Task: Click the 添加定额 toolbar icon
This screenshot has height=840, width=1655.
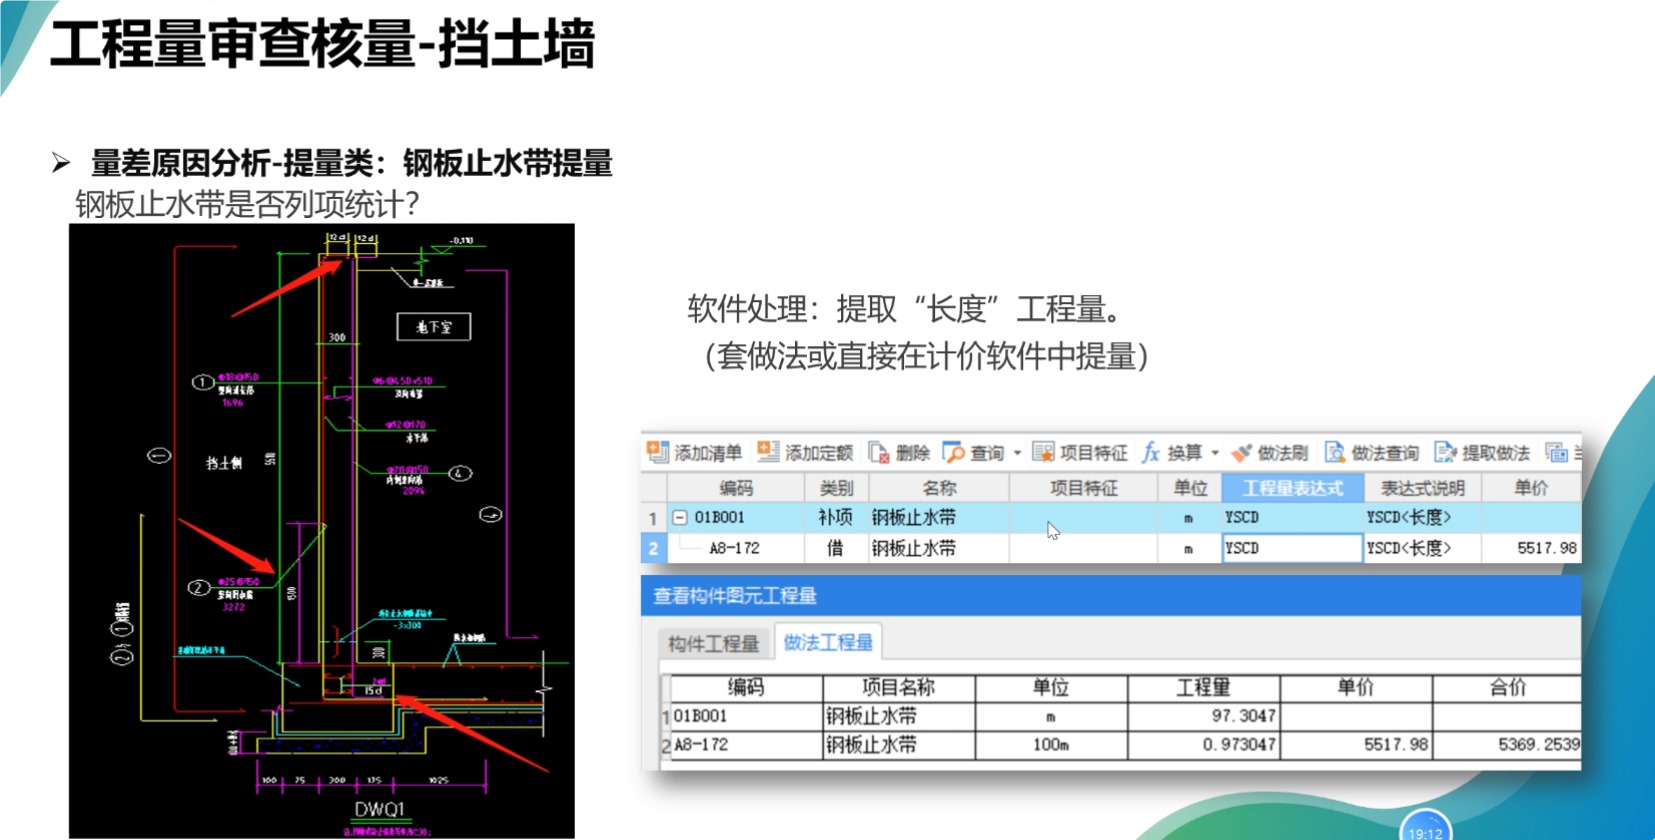Action: pyautogui.click(x=767, y=452)
